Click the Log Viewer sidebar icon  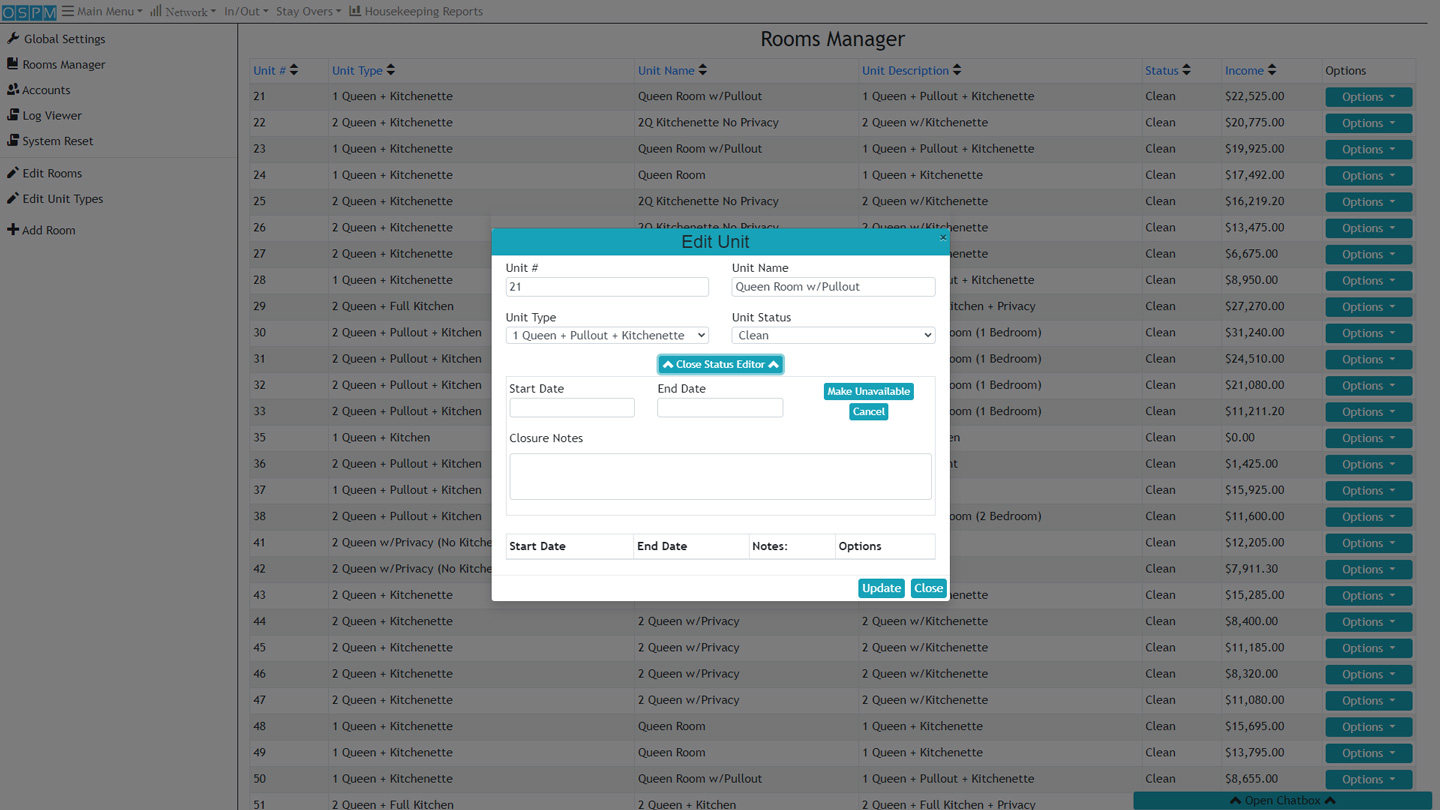click(13, 114)
